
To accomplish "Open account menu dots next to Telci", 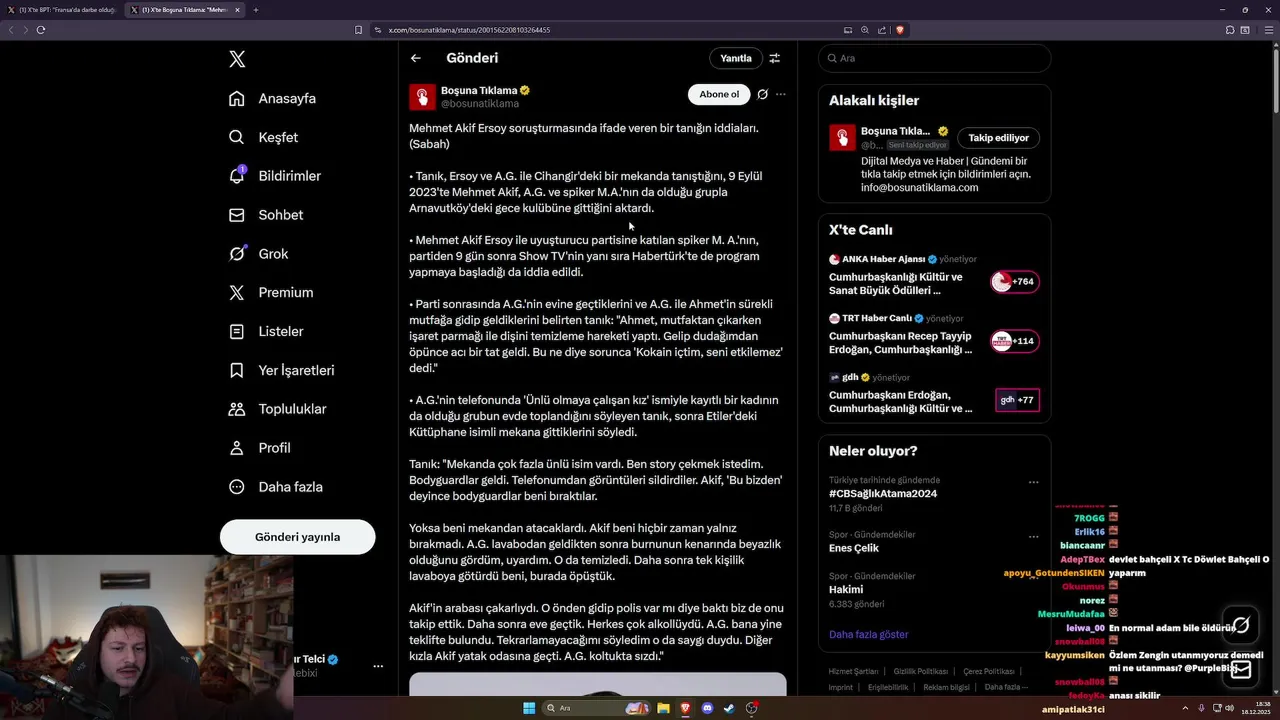I will [x=378, y=666].
